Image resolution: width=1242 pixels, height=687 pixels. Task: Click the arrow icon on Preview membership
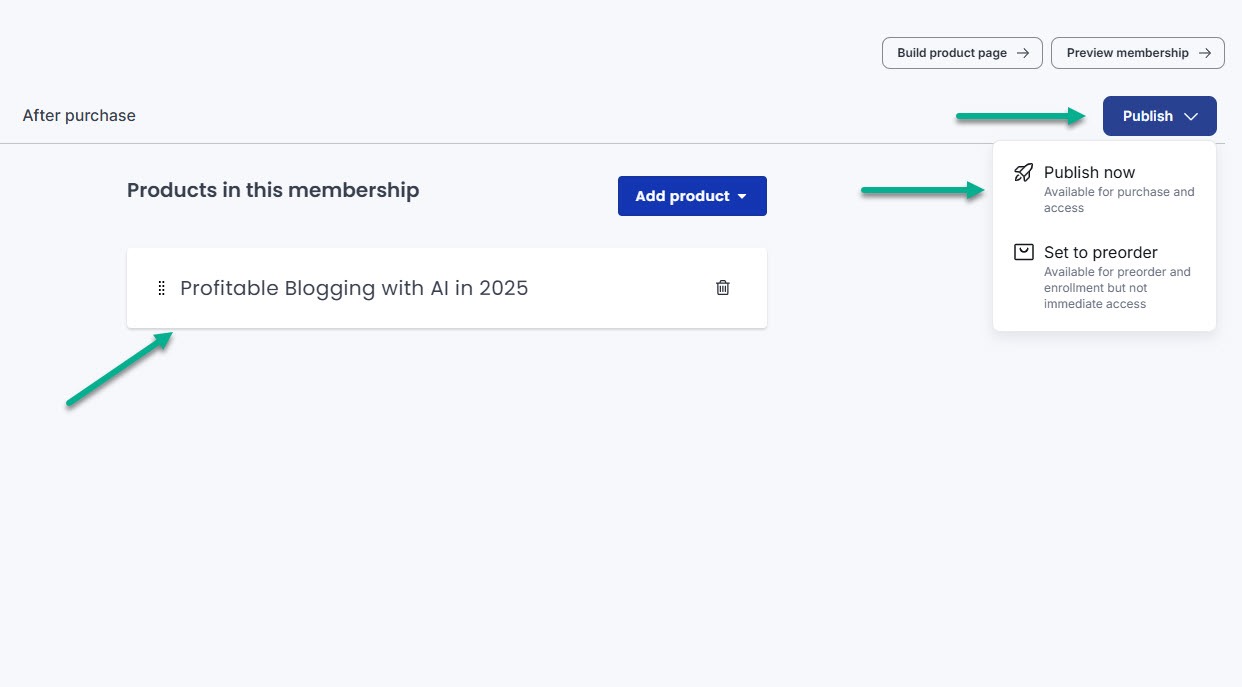(1205, 53)
